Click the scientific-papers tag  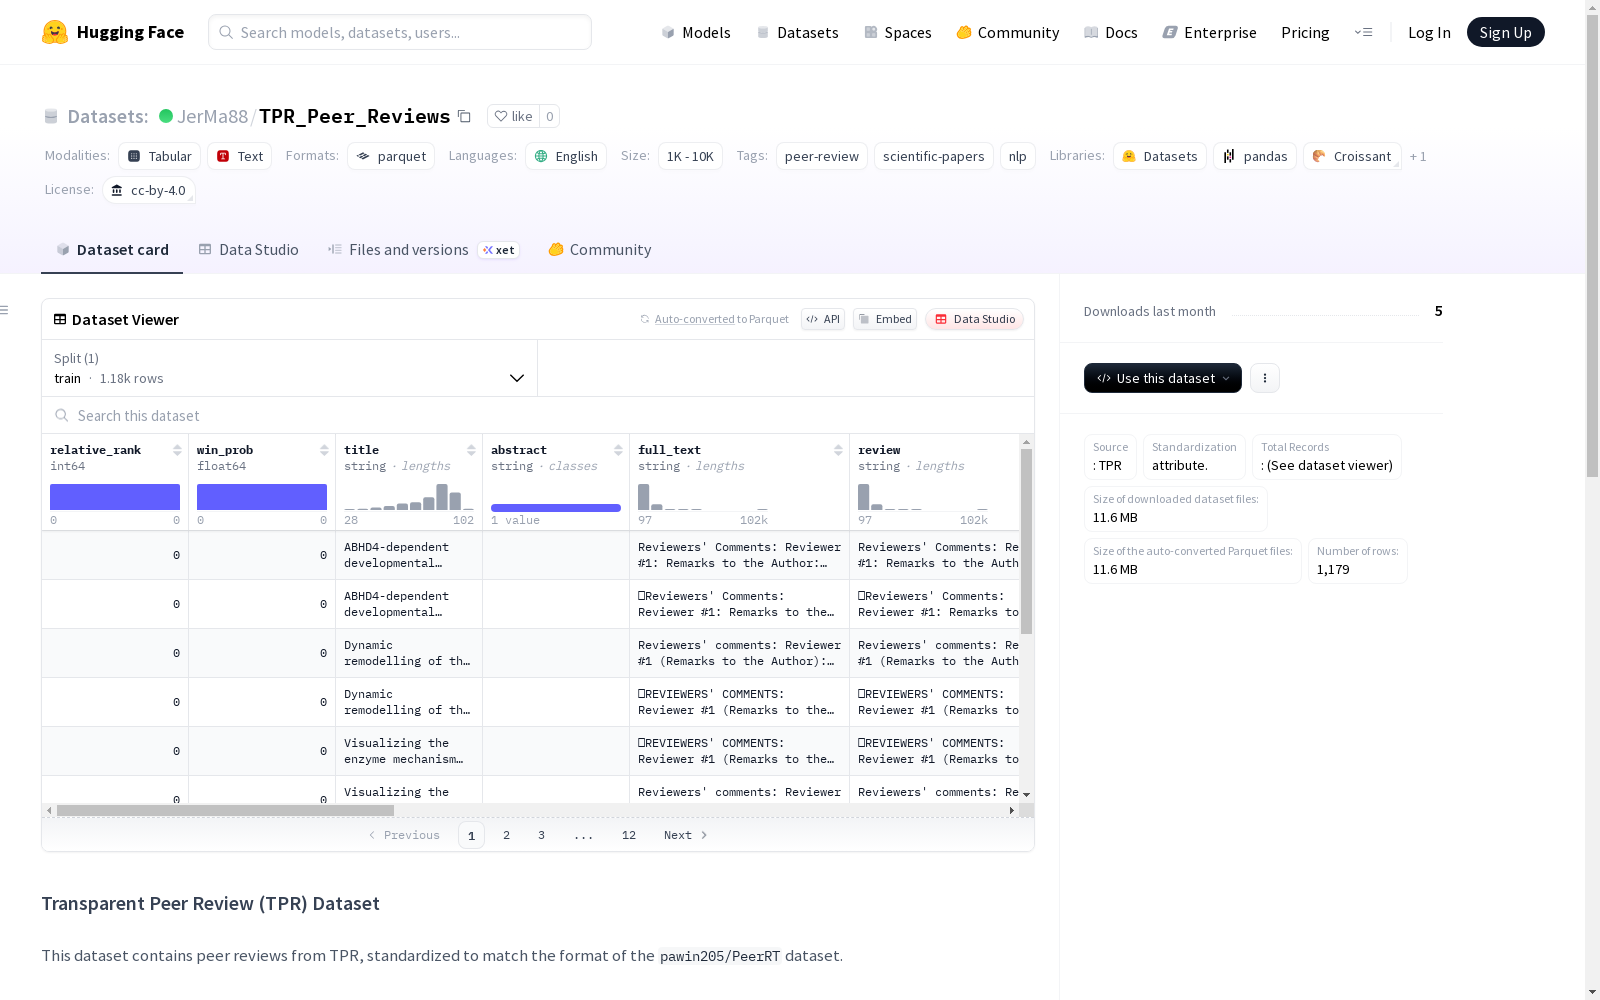(934, 156)
